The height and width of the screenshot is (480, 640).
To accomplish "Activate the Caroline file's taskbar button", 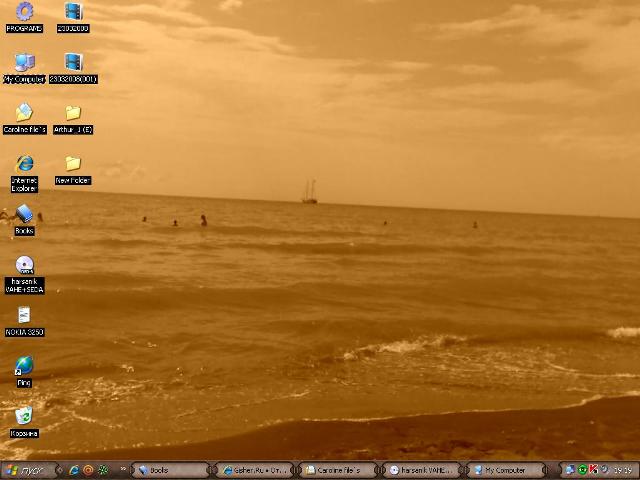I will tap(339, 470).
